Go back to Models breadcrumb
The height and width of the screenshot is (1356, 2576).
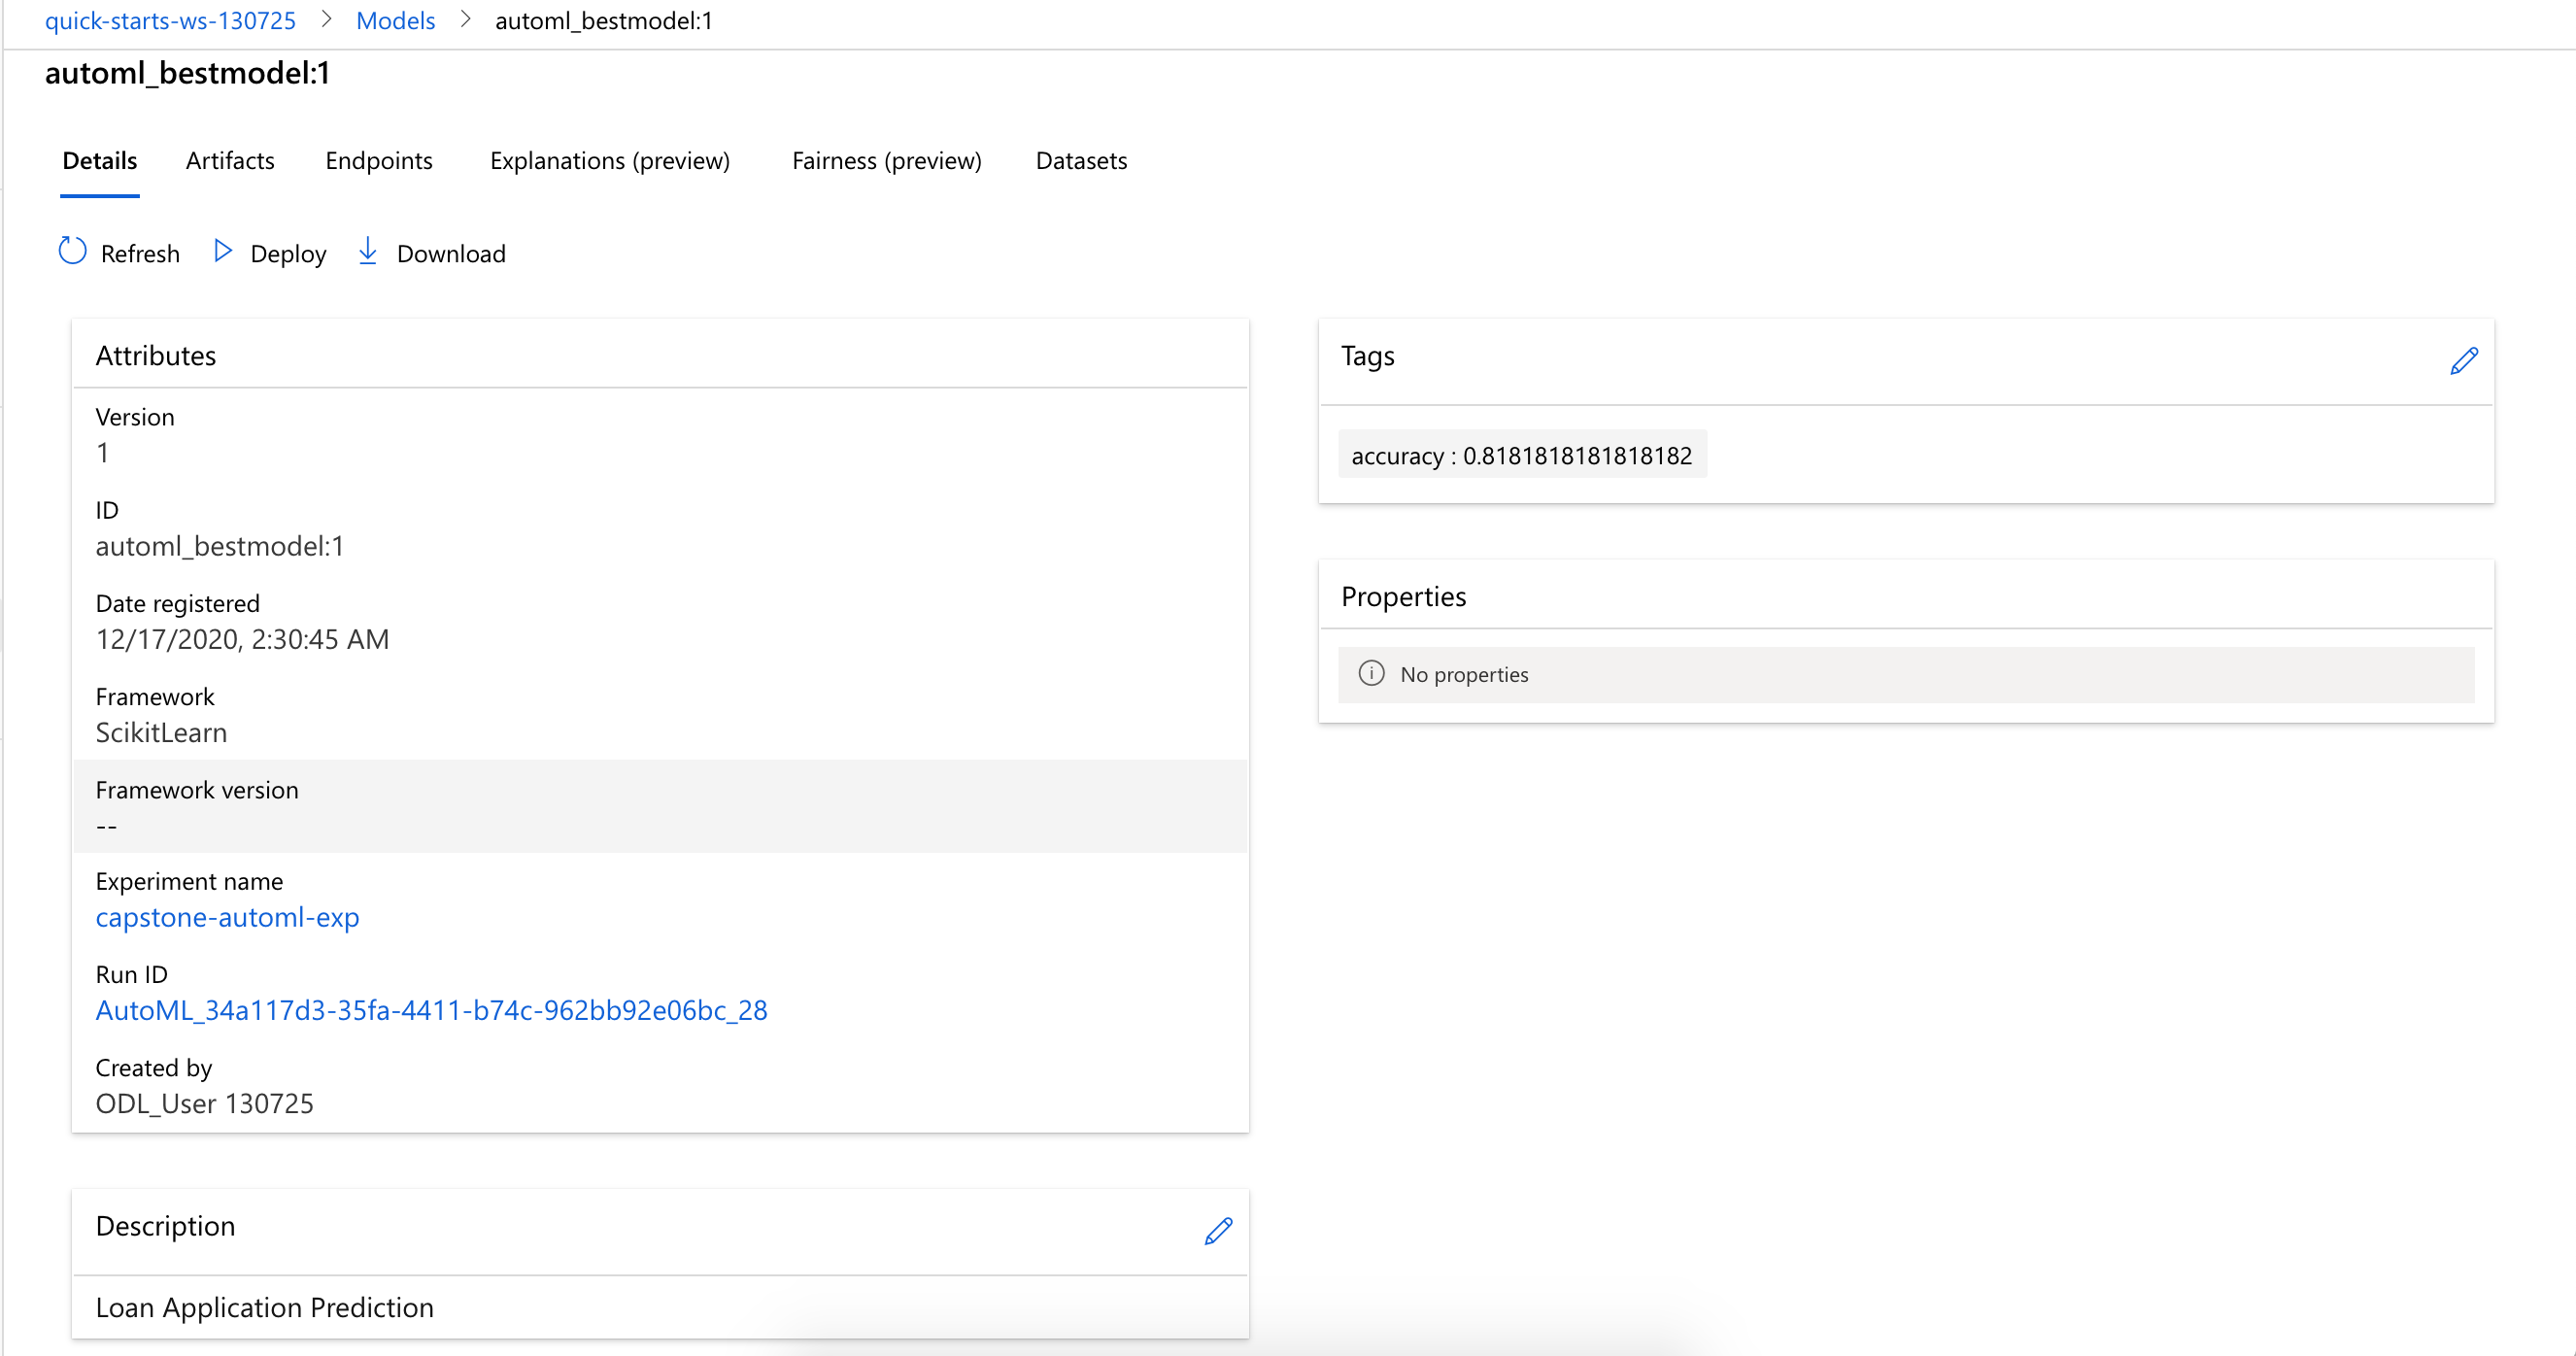click(x=395, y=20)
